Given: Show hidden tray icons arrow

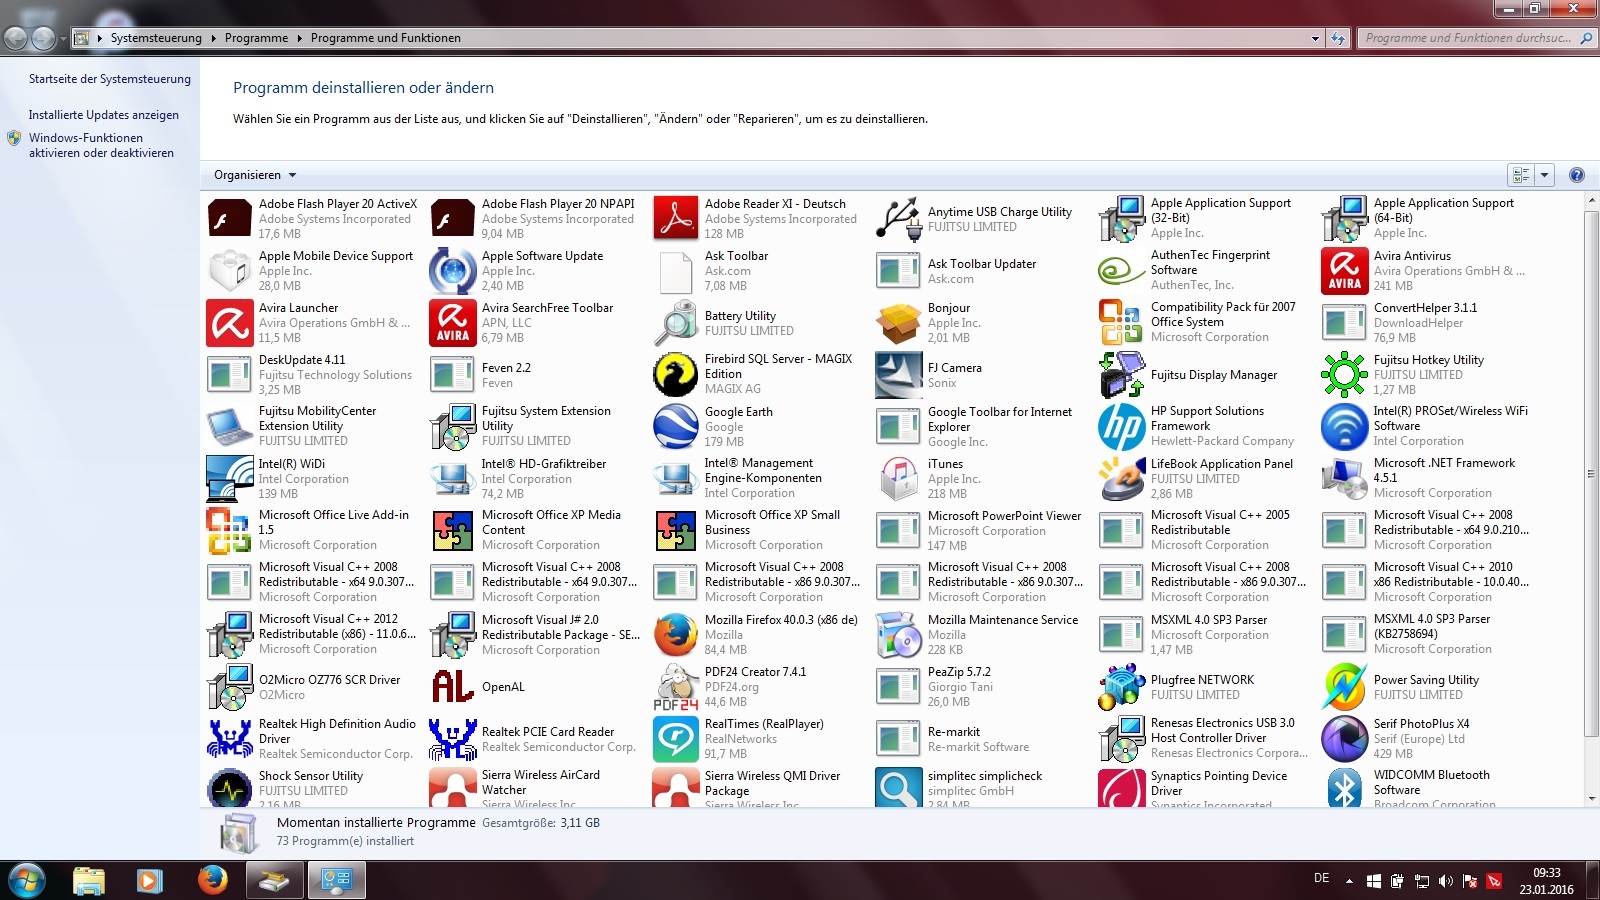Looking at the screenshot, I should click(x=1349, y=881).
